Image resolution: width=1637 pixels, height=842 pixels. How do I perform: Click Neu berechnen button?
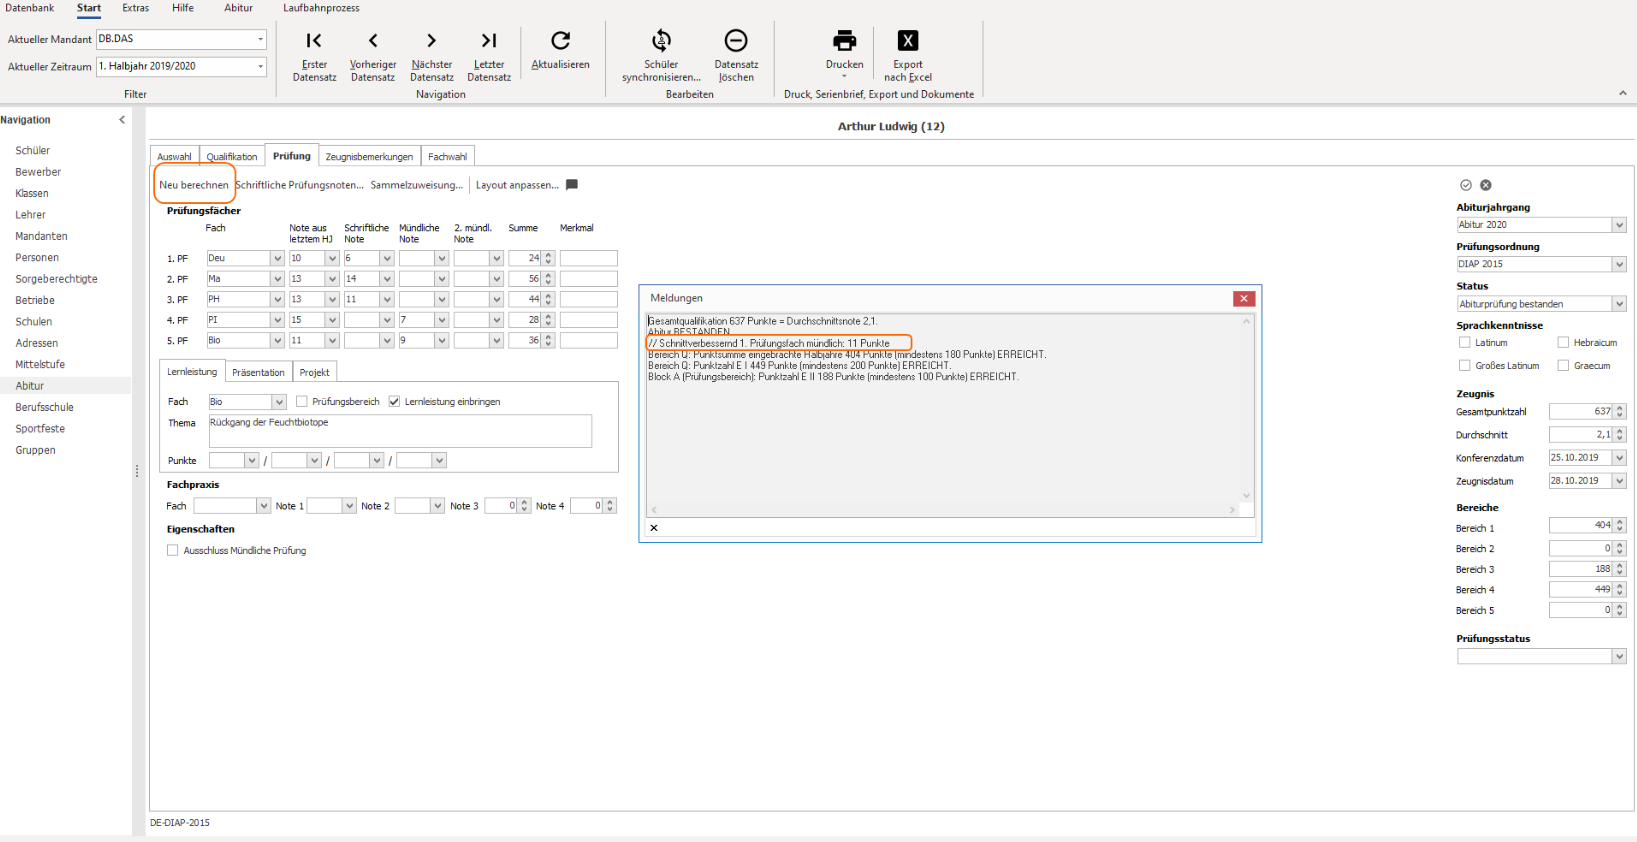194,185
